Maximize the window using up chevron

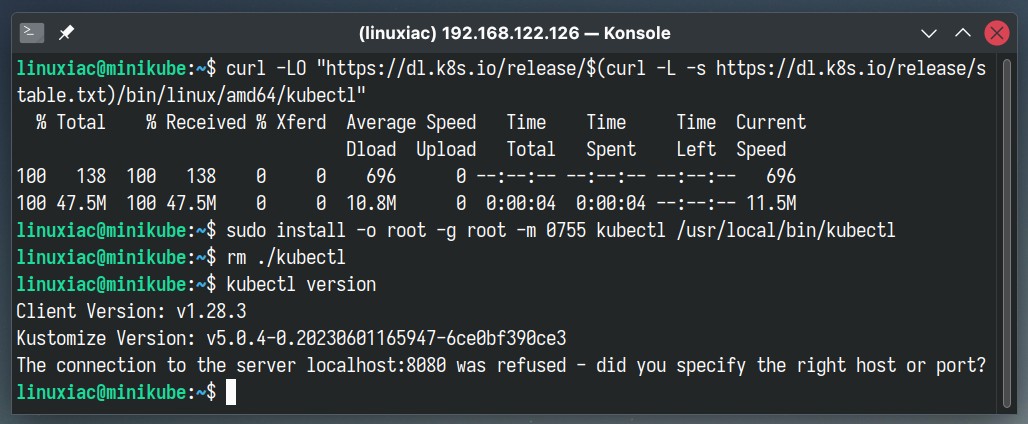coord(962,33)
